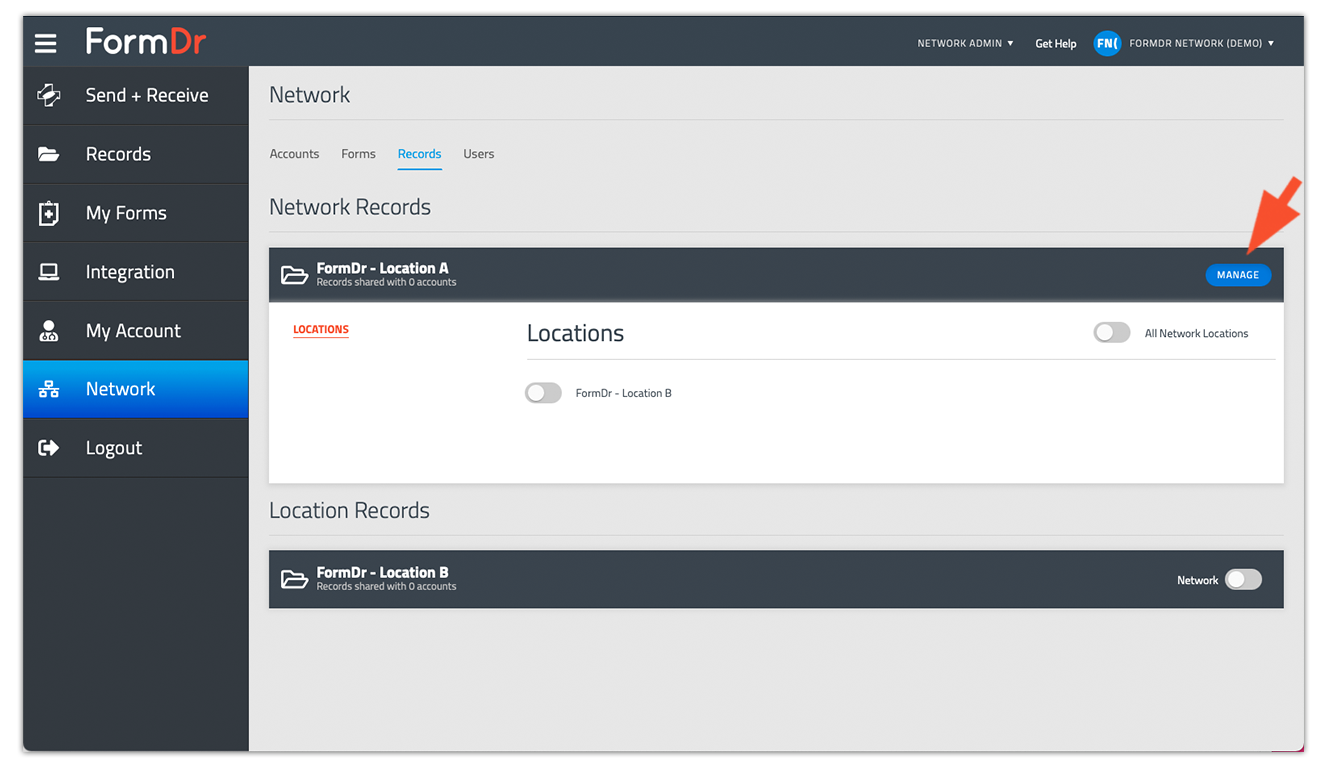
Task: Select Network in sidebar
Action: pos(136,389)
